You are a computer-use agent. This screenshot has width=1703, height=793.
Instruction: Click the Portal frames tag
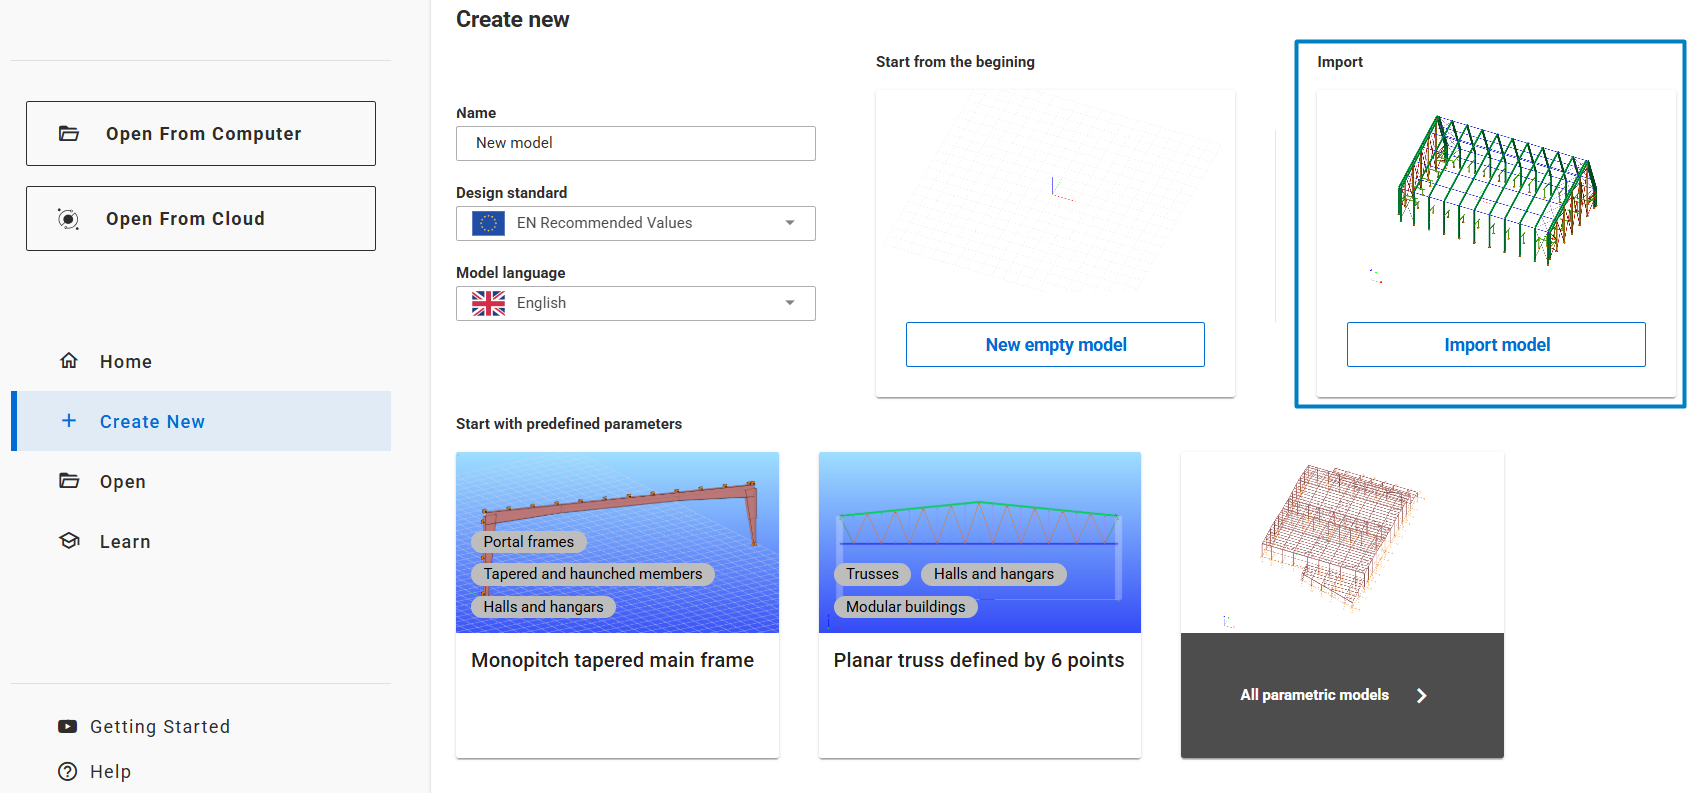pos(529,542)
